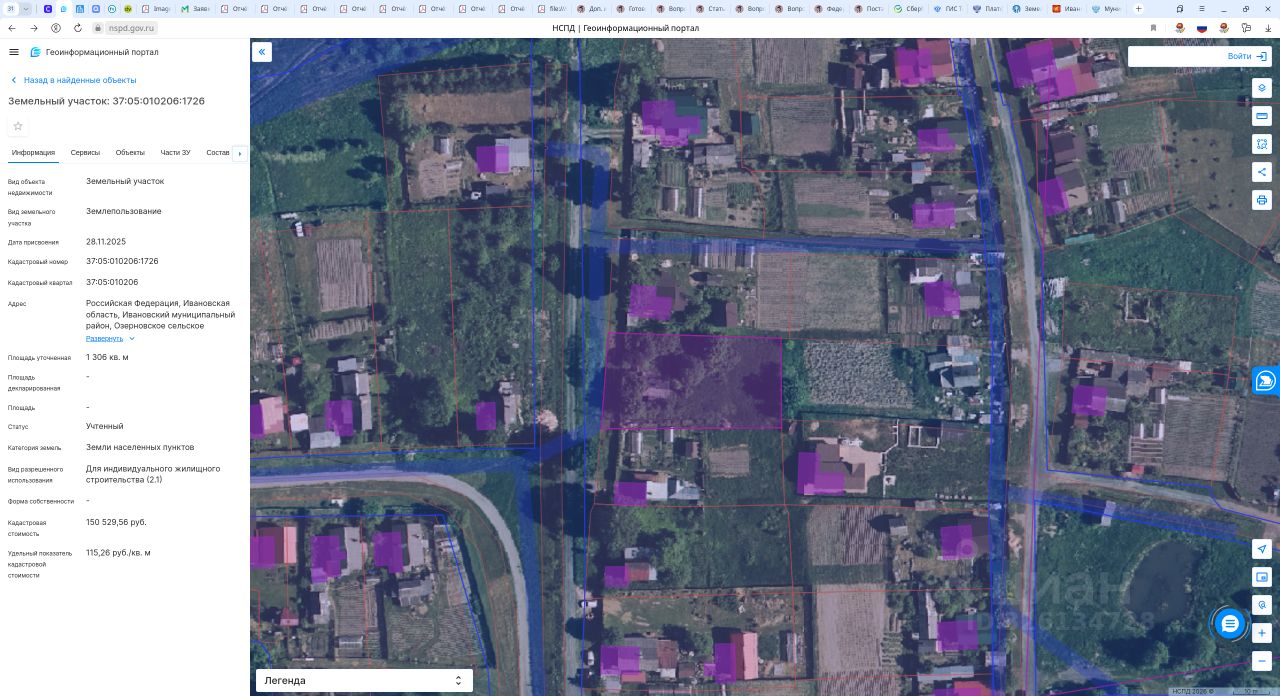Add the land parcel to favorites with star
Viewport: 1280px width, 696px height.
pos(18,126)
